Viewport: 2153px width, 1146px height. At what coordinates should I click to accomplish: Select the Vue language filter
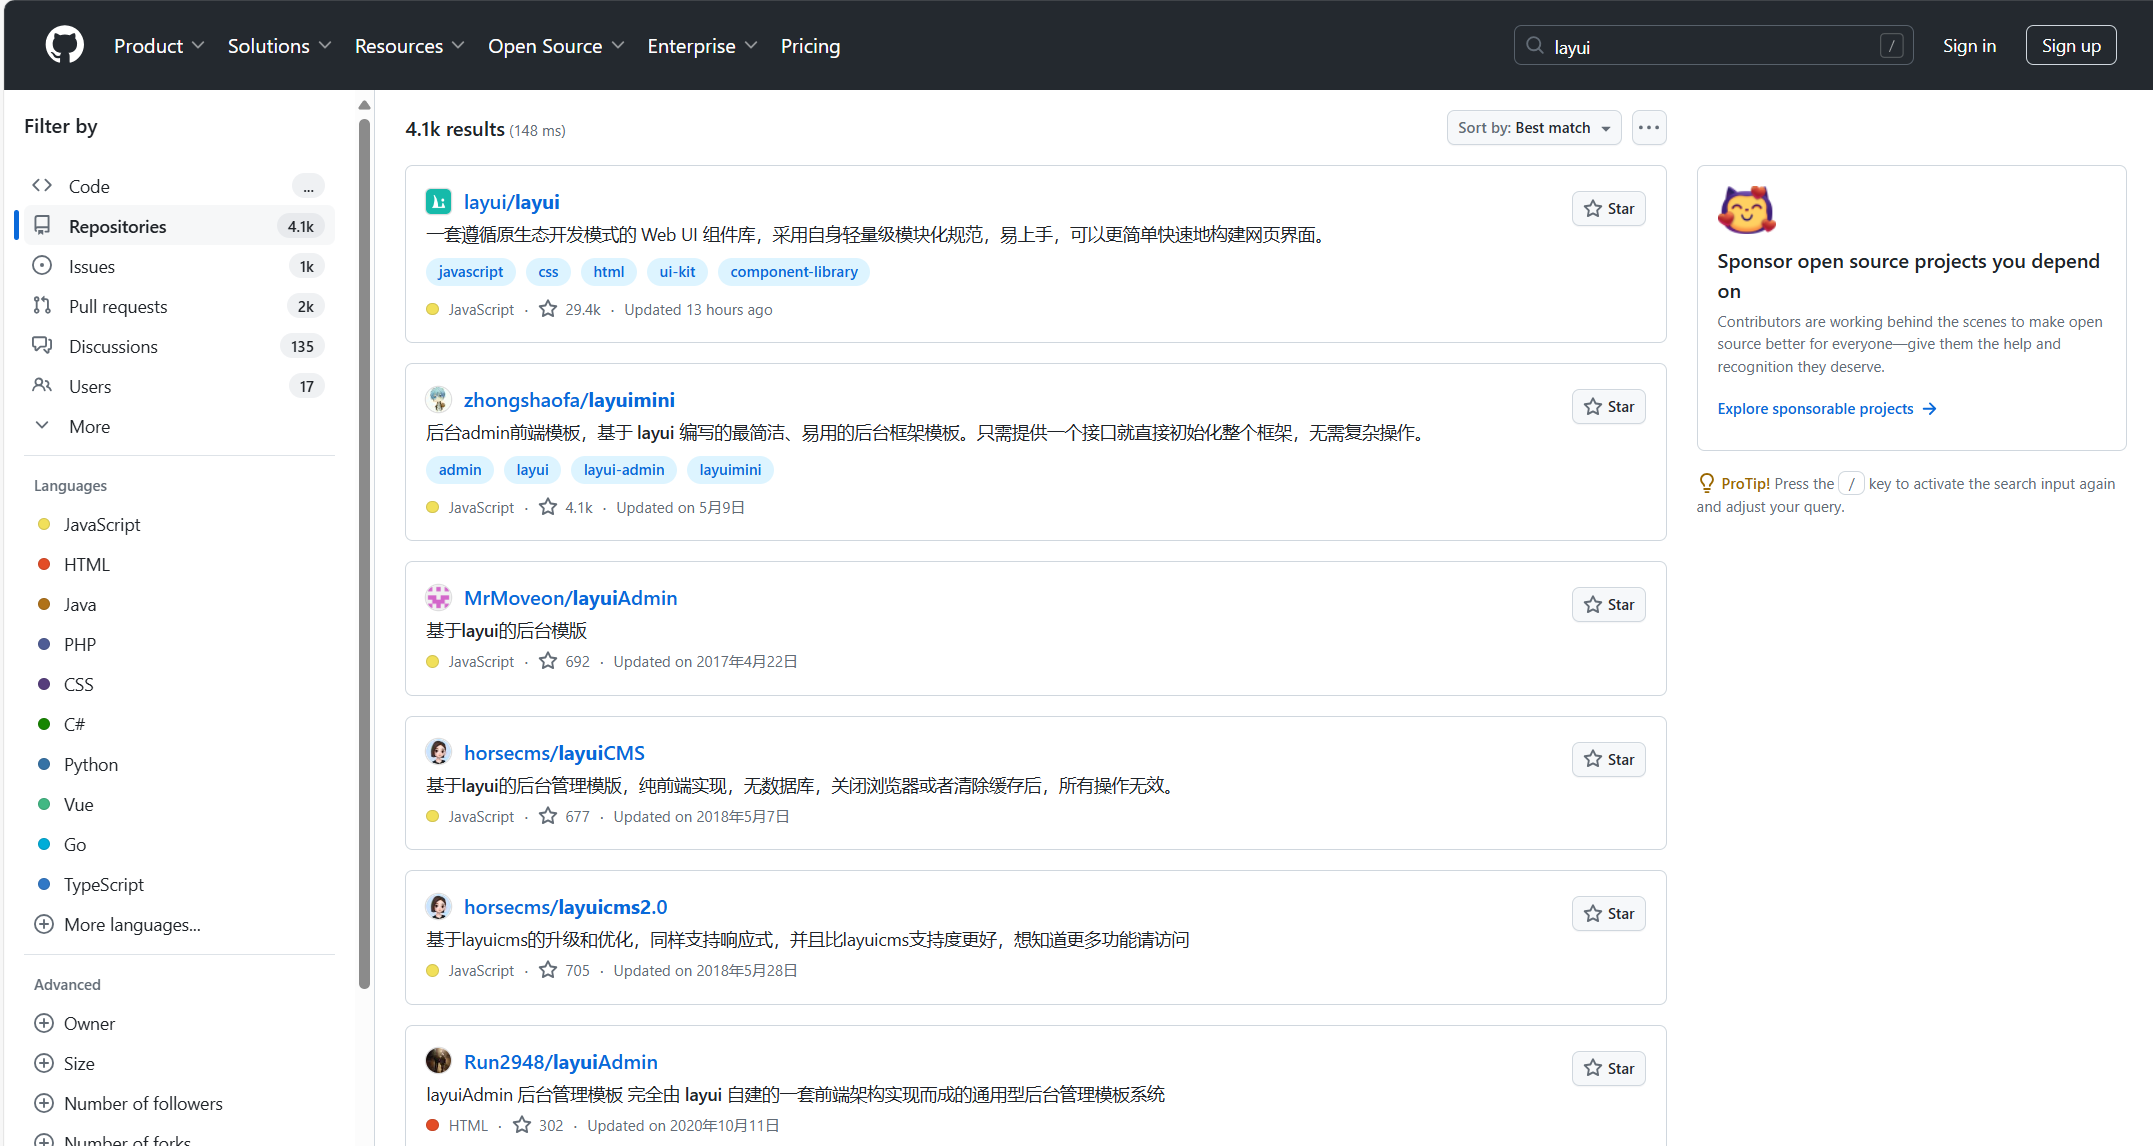(x=78, y=804)
